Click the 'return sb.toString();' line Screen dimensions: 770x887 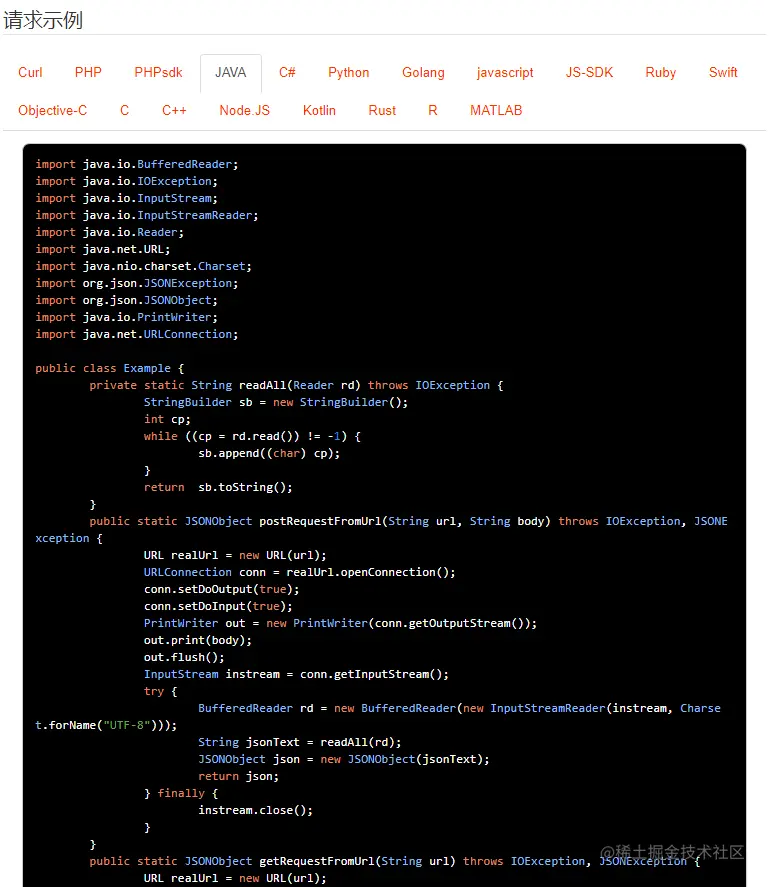218,487
